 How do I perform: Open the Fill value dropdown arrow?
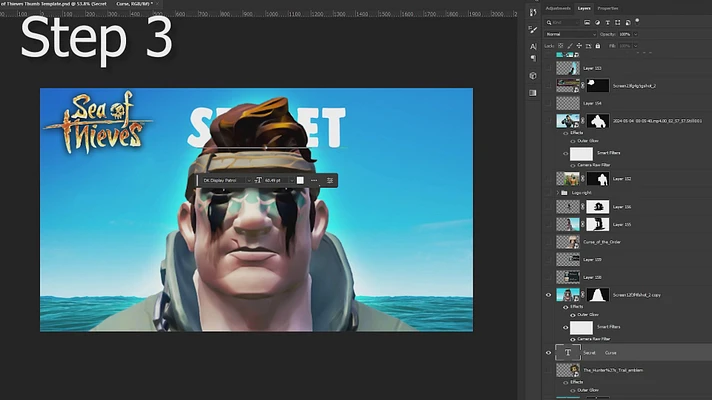(635, 46)
